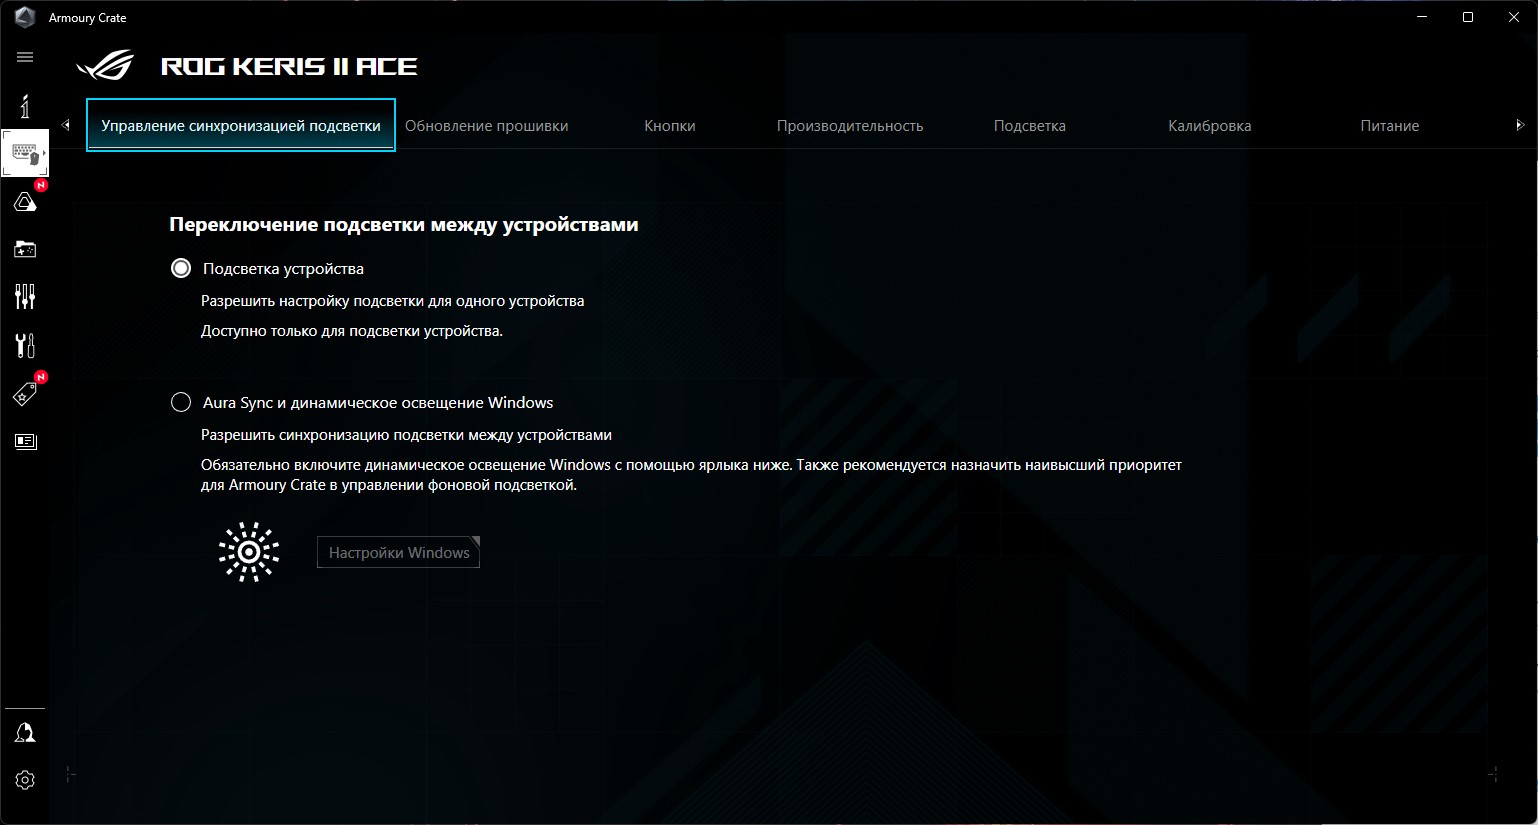
Task: Open the 'Обновление прошивки' tab
Action: 486,126
